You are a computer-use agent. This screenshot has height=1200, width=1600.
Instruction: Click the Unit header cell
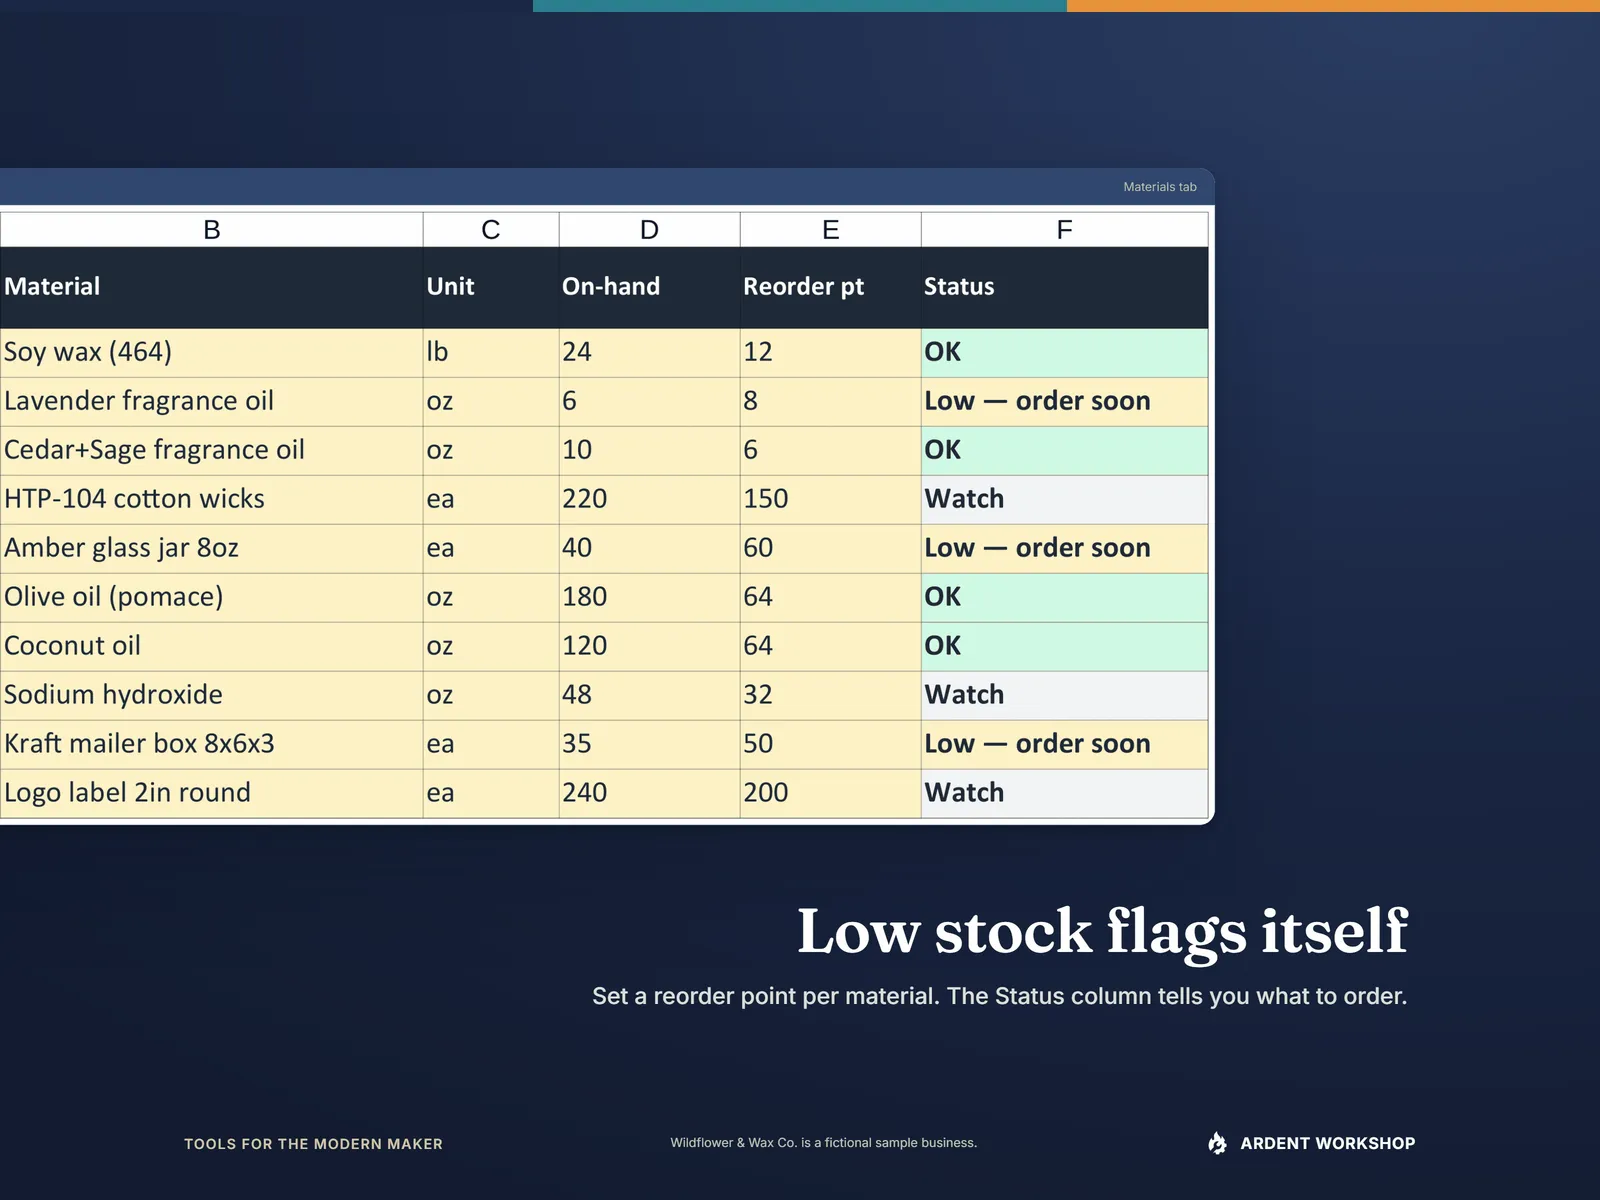click(x=491, y=287)
